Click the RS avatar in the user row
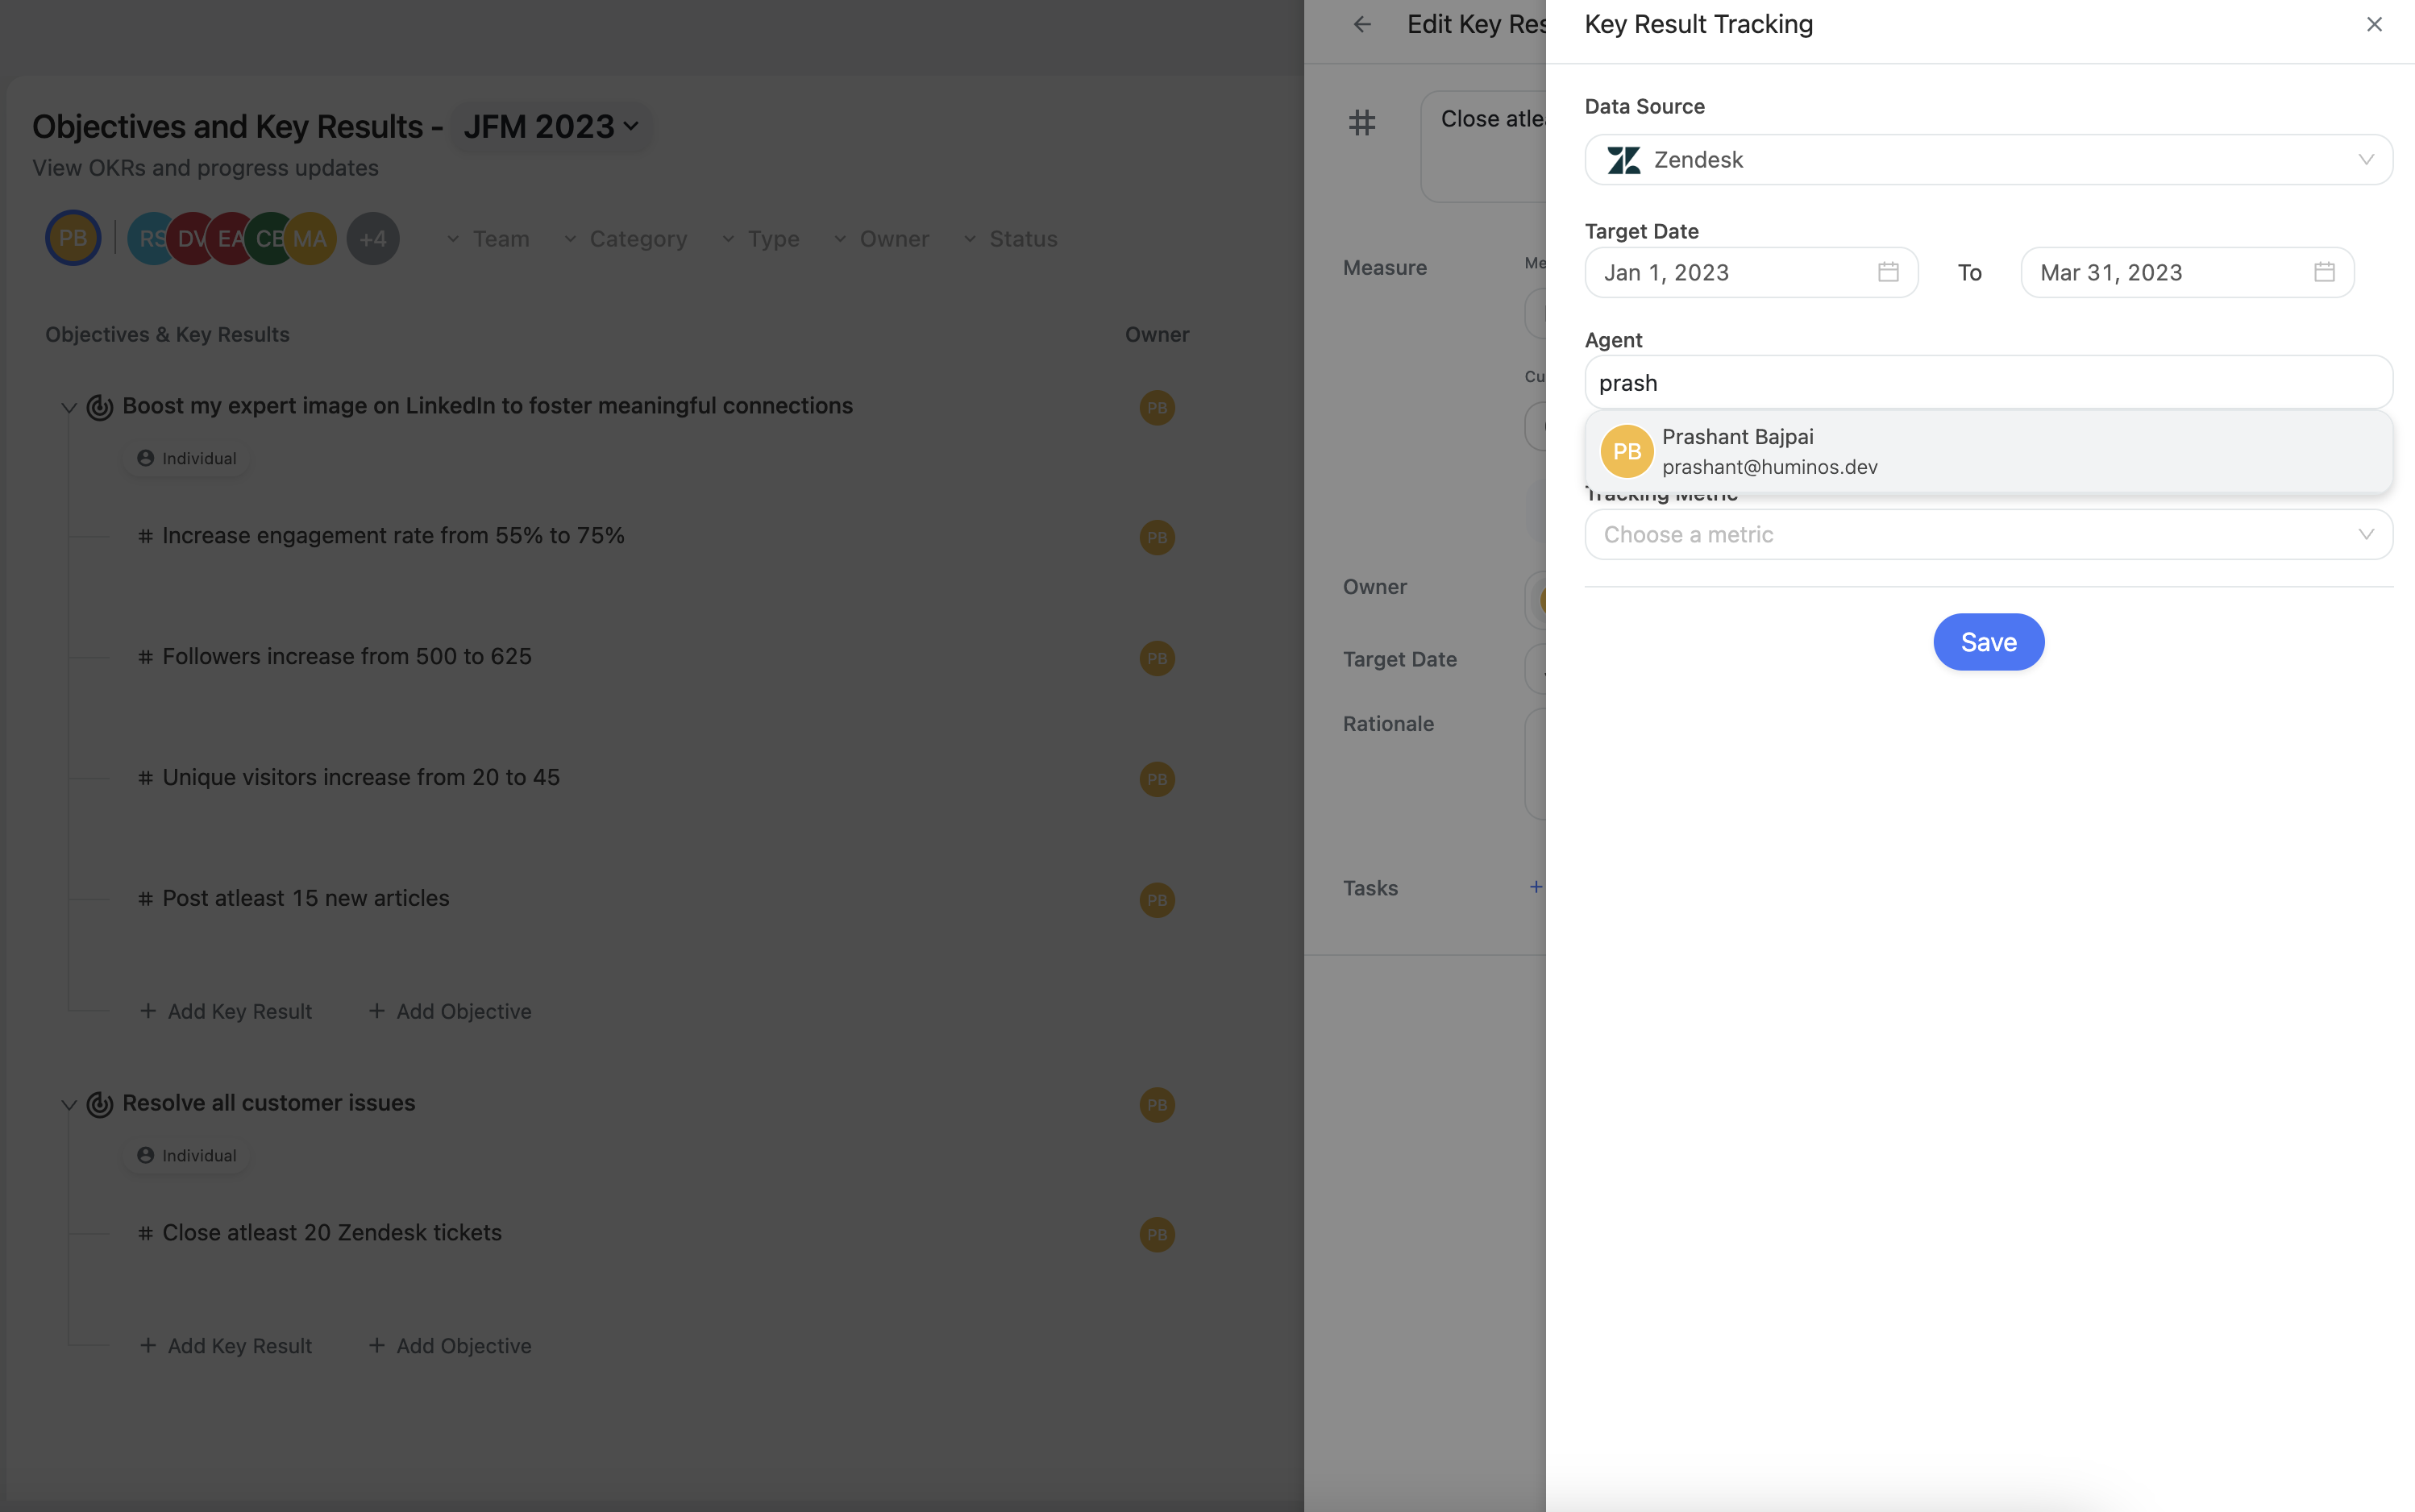The image size is (2415, 1512). (x=150, y=238)
